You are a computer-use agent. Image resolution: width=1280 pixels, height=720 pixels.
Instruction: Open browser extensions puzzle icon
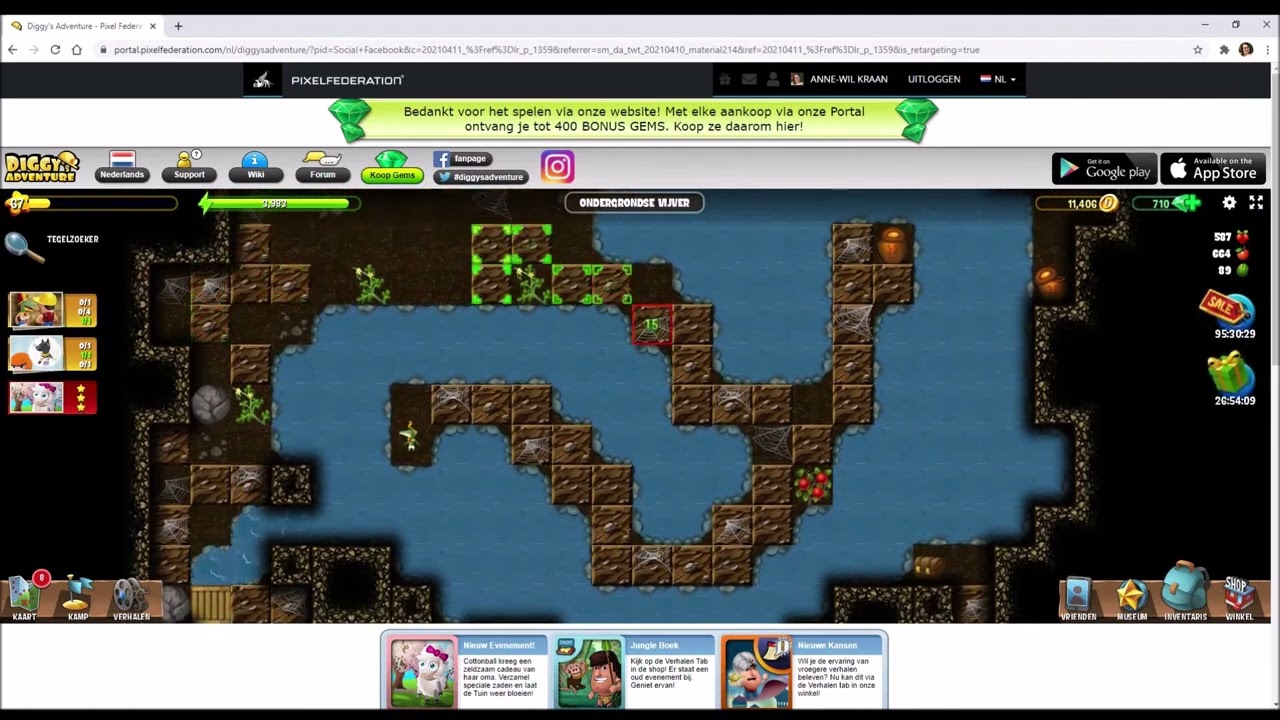pos(1223,50)
